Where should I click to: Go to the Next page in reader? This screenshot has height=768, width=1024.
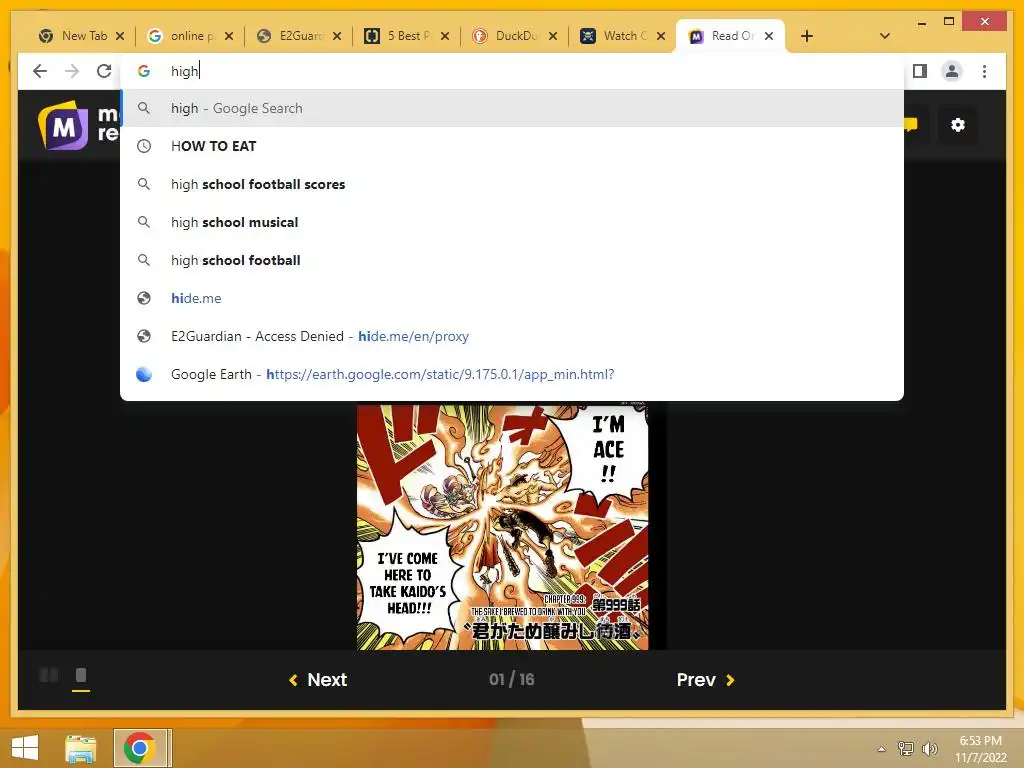coord(318,680)
